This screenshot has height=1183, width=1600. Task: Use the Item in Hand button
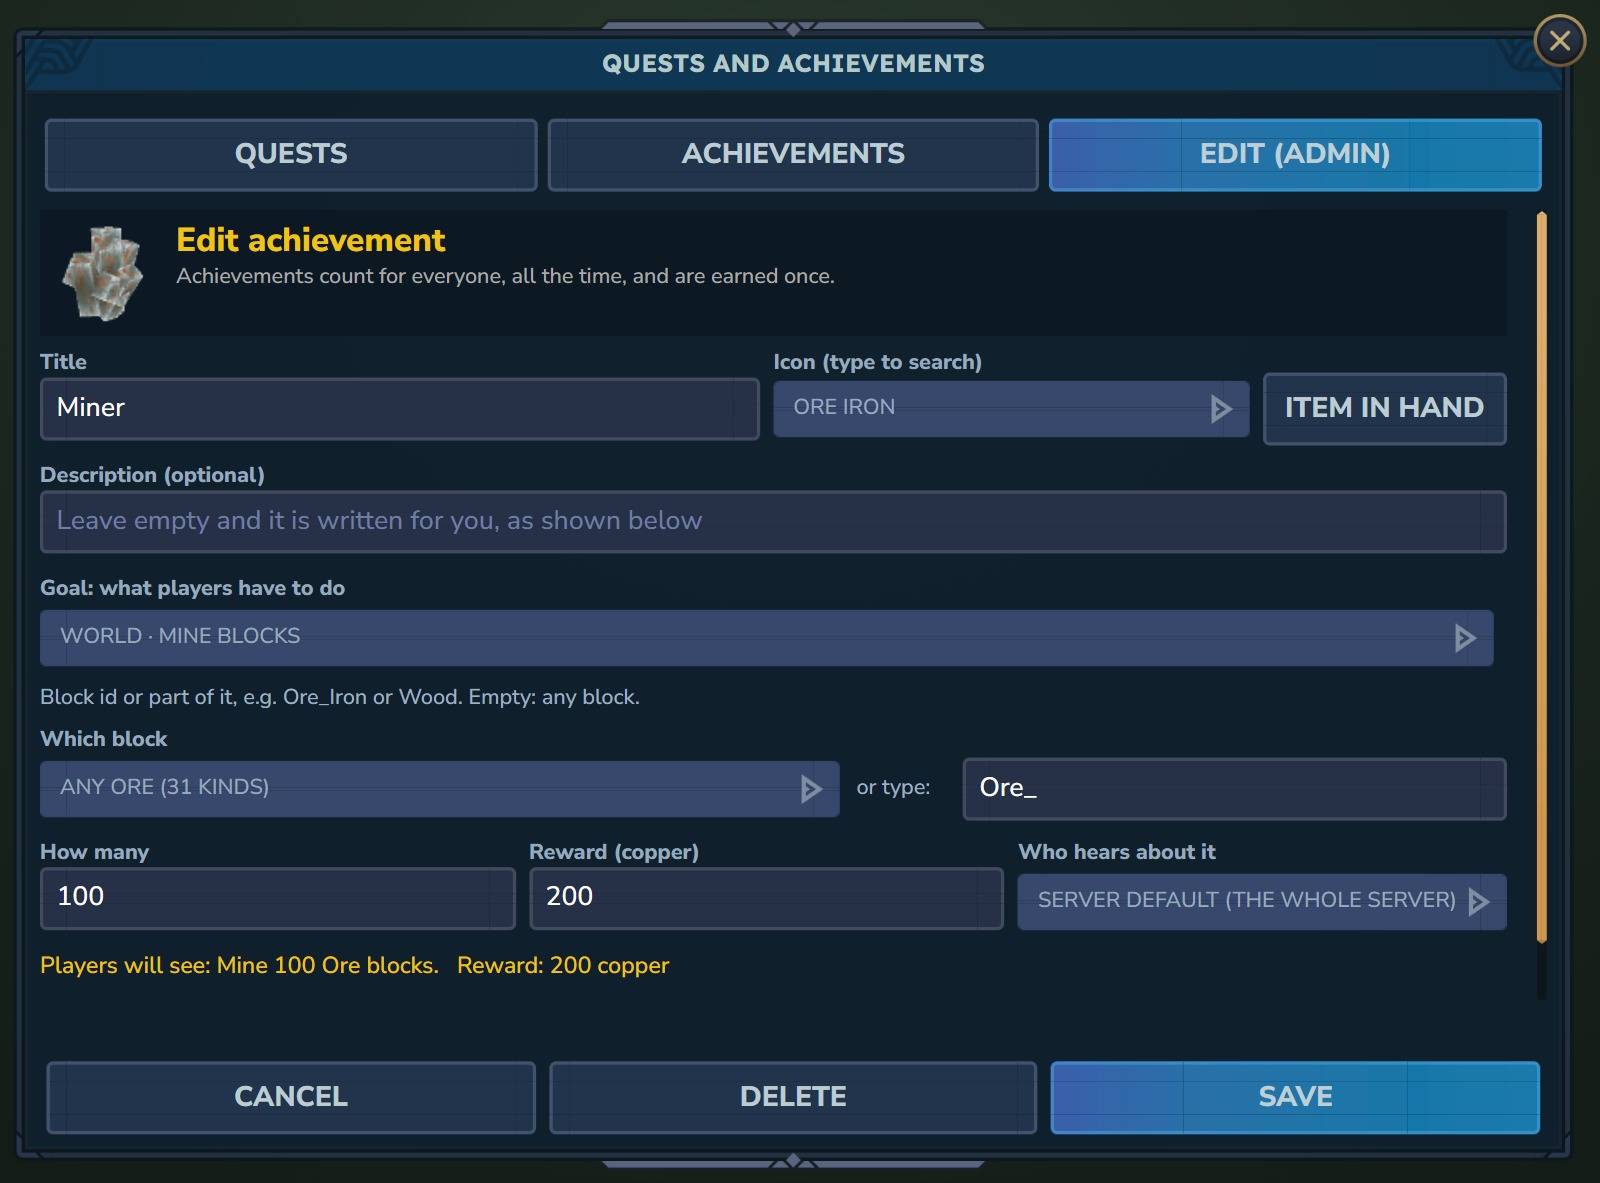[x=1385, y=408]
